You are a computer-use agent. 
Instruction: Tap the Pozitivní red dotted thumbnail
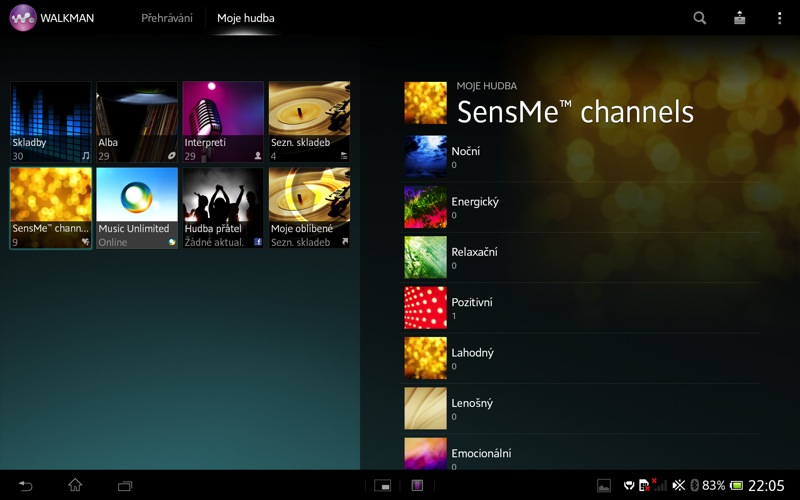426,308
